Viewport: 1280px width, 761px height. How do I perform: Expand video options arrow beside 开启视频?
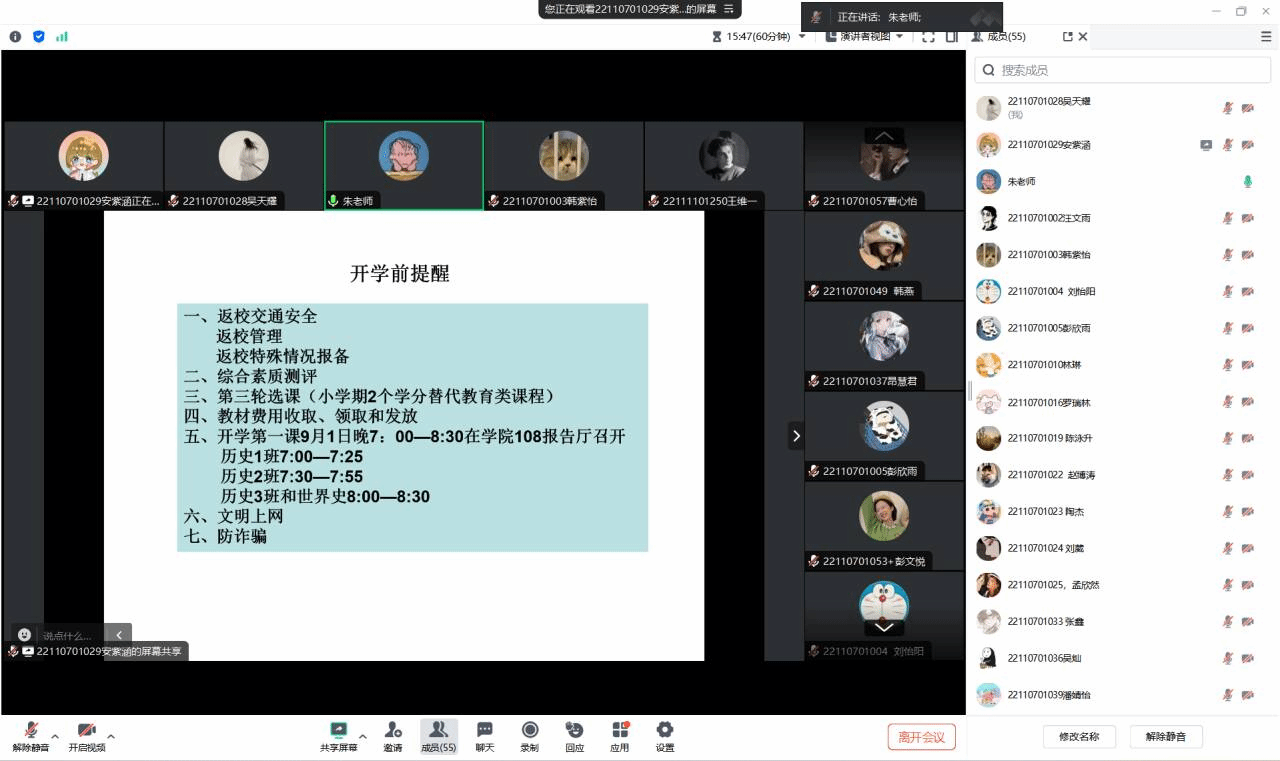click(111, 737)
